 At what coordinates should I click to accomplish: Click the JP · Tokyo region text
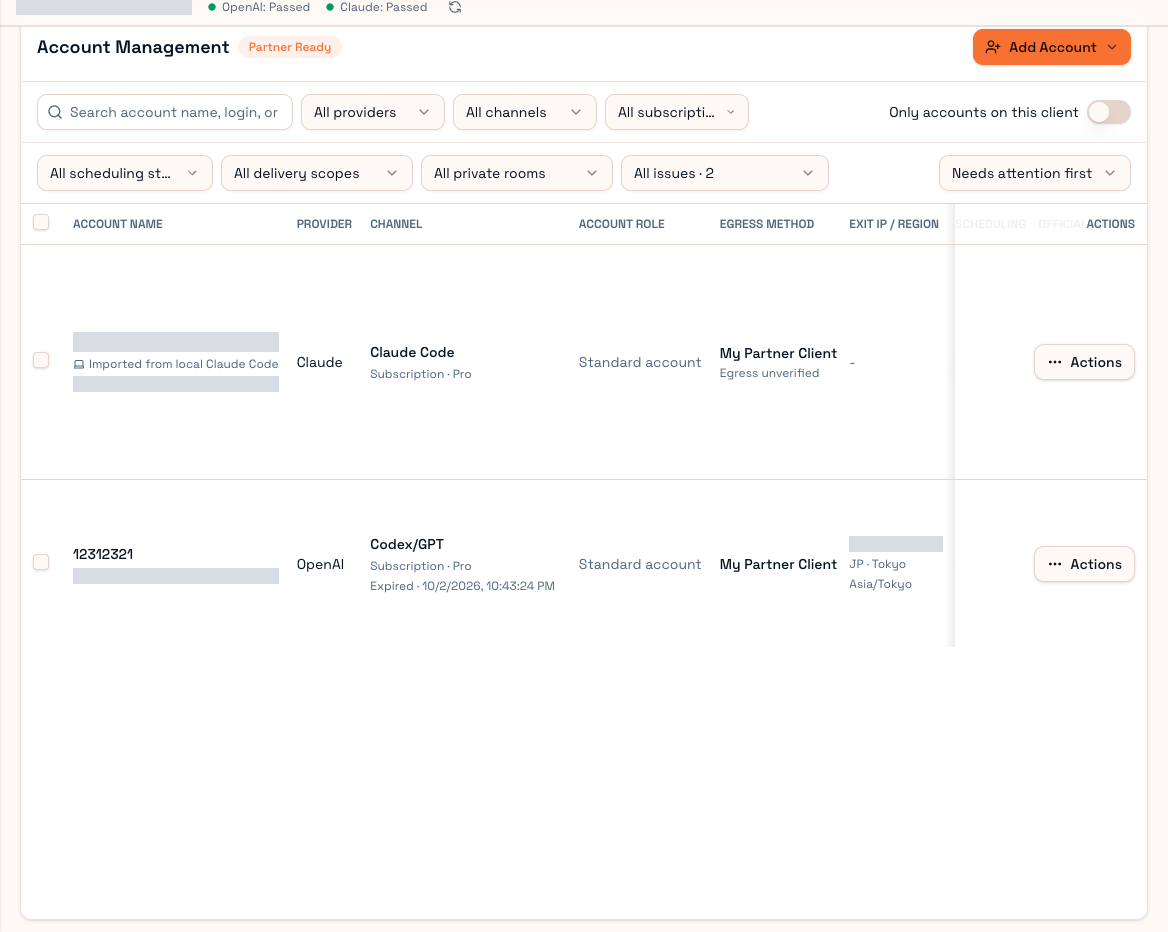point(877,565)
